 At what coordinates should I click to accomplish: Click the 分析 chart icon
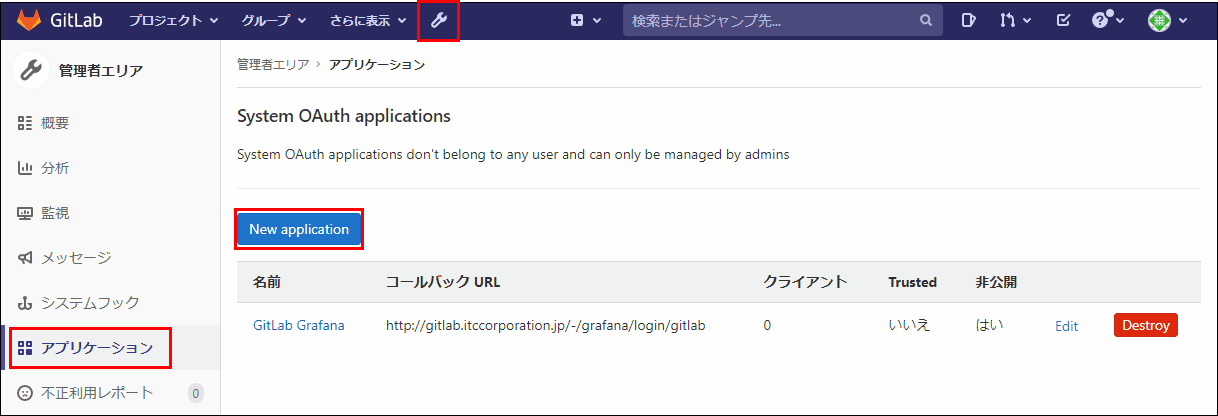pos(26,168)
